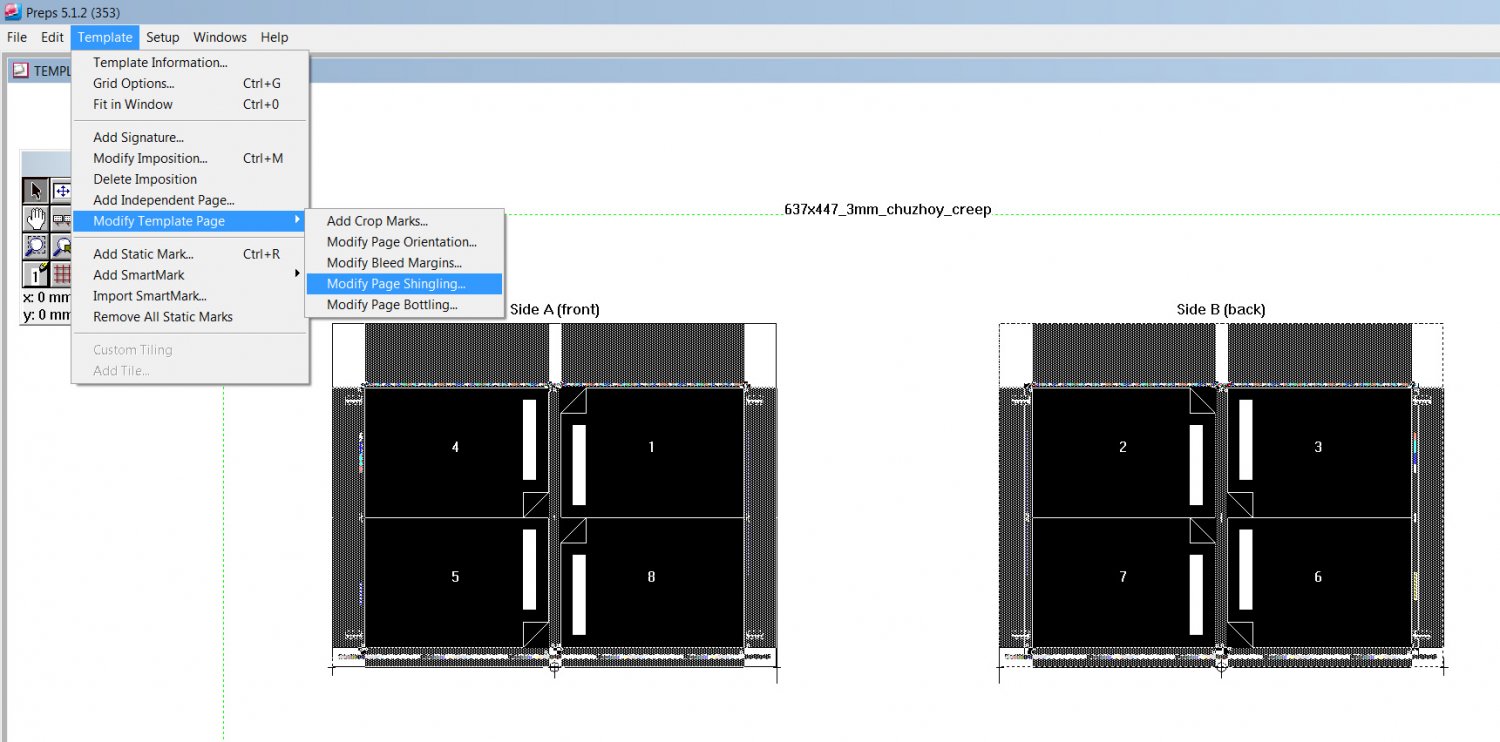Choose Grid Options... menu entry

190,83
